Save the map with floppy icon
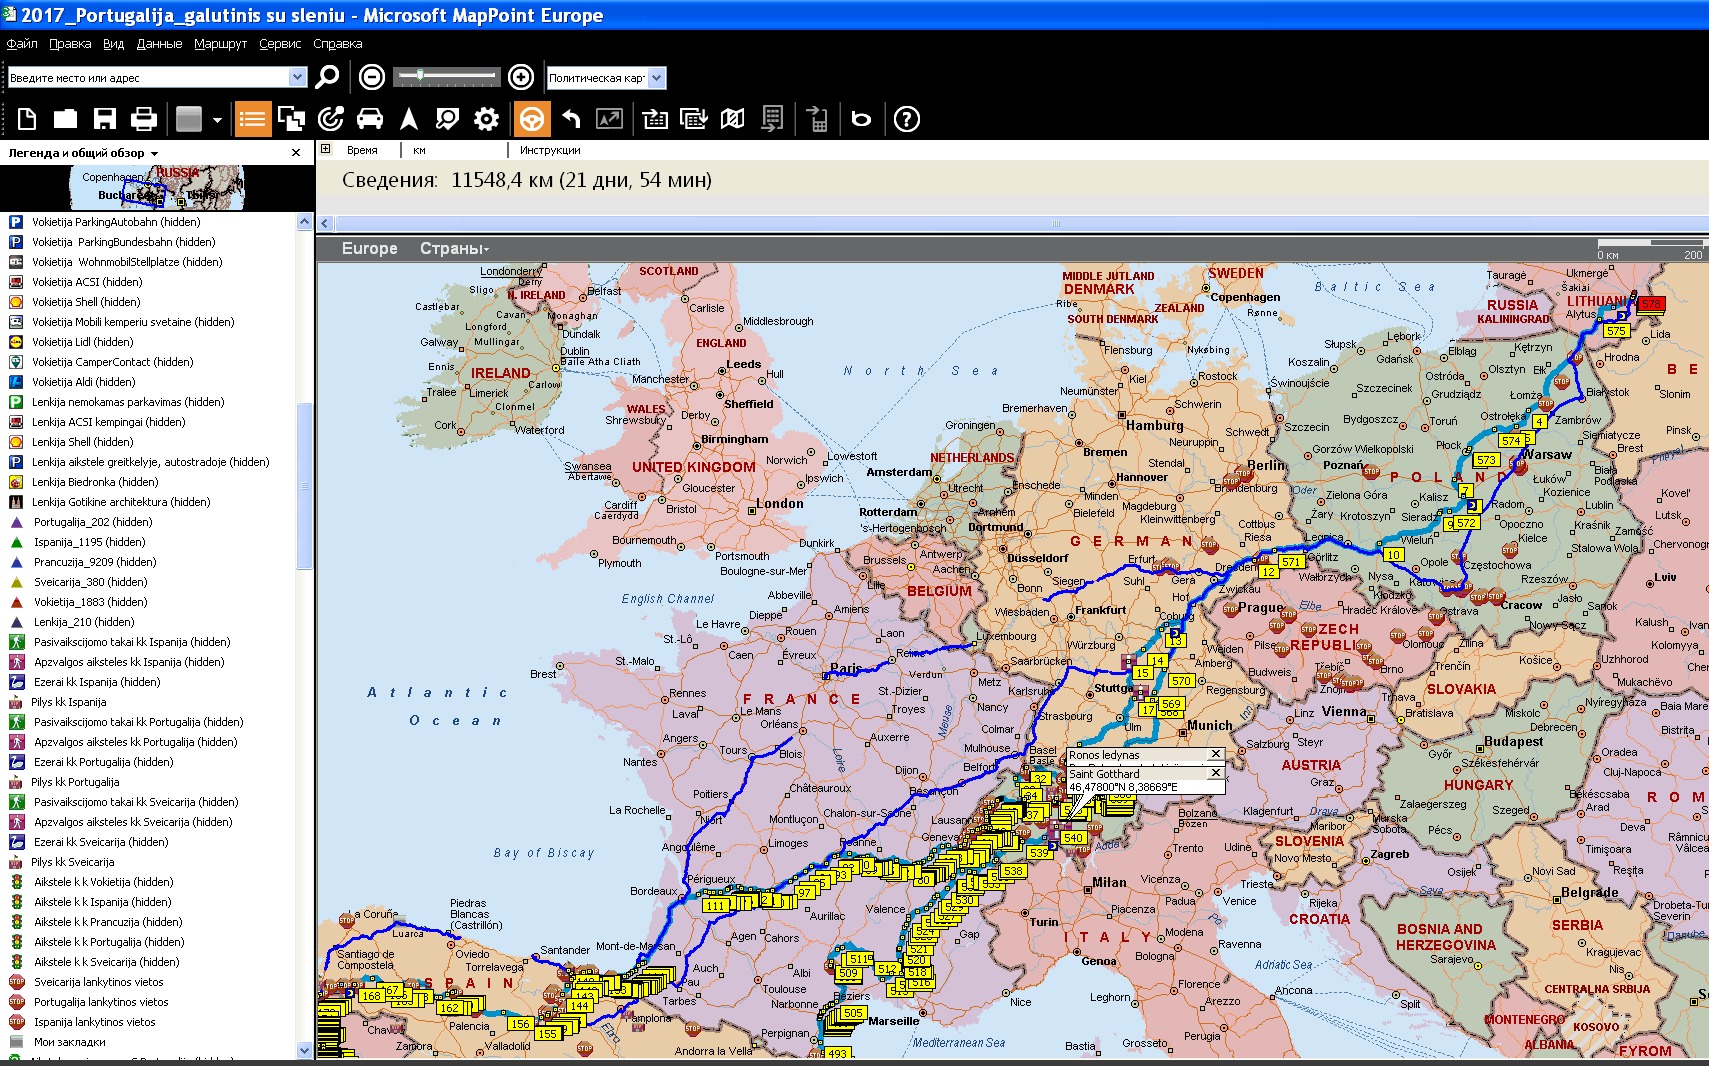The height and width of the screenshot is (1066, 1709). click(x=105, y=119)
